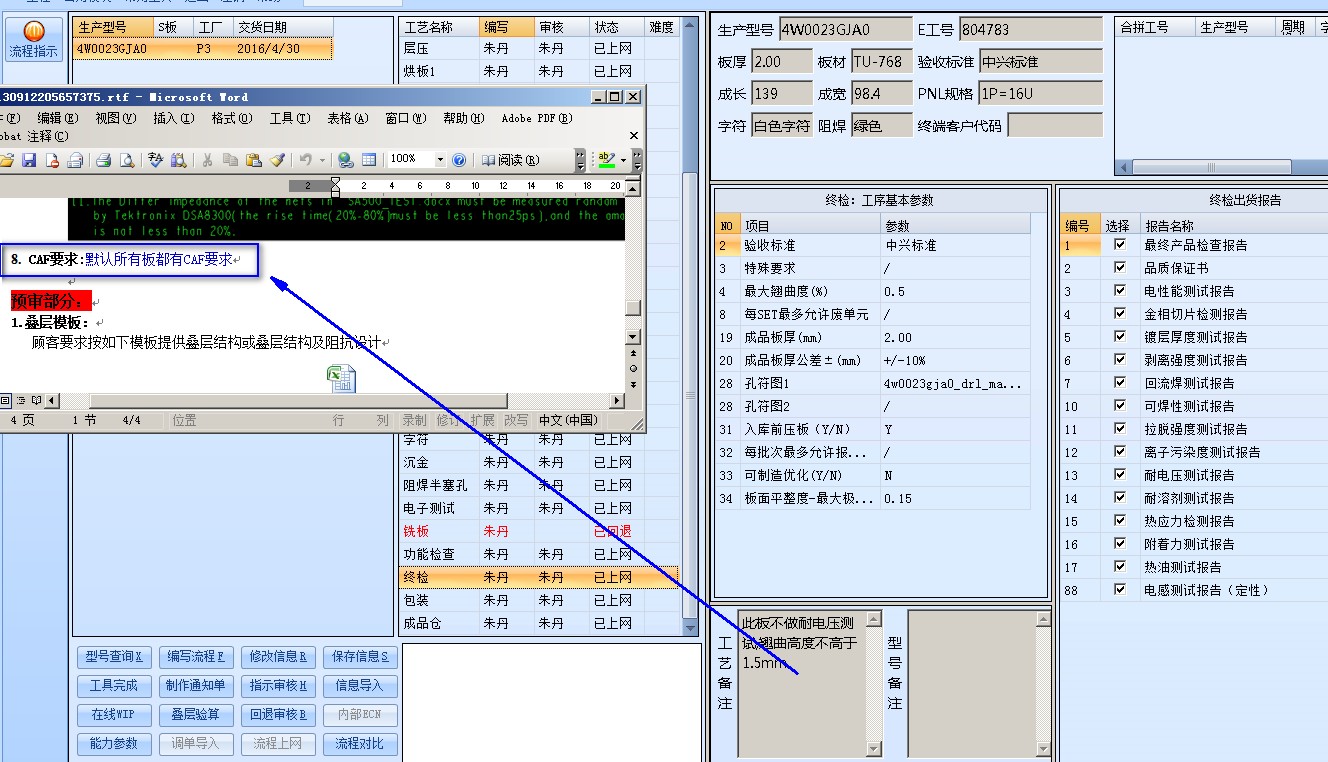
Task: Open the 编辑(E) menu in Word
Action: [x=57, y=118]
